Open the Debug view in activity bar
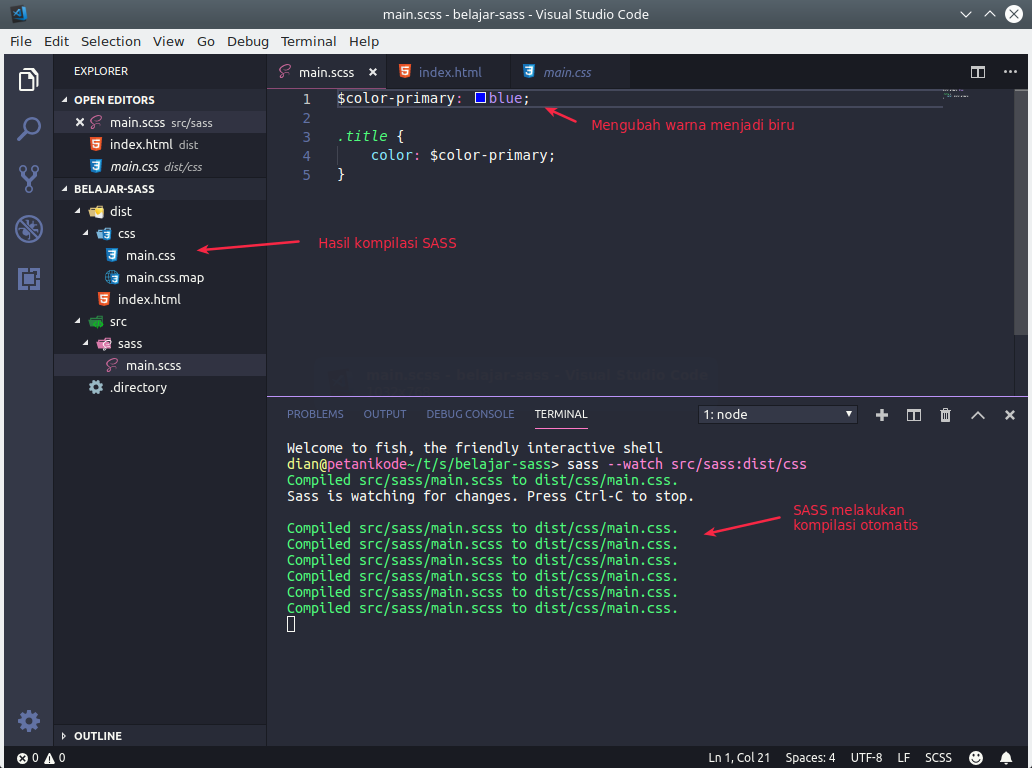The height and width of the screenshot is (768, 1032). pos(29,229)
